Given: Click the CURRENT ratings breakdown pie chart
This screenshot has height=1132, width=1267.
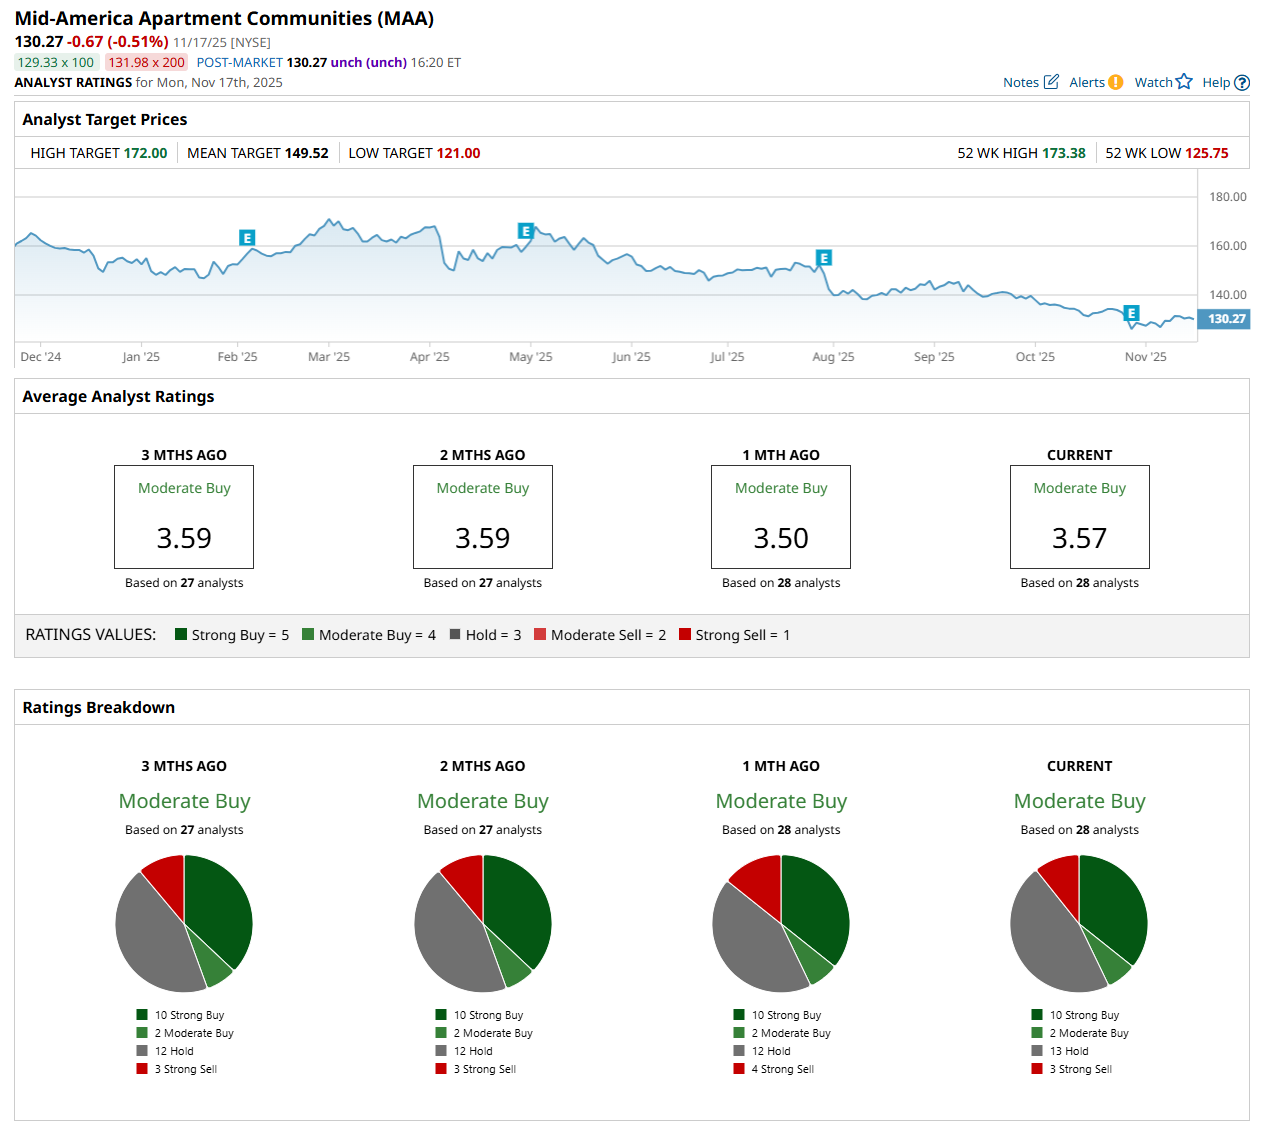Looking at the screenshot, I should pos(1079,923).
